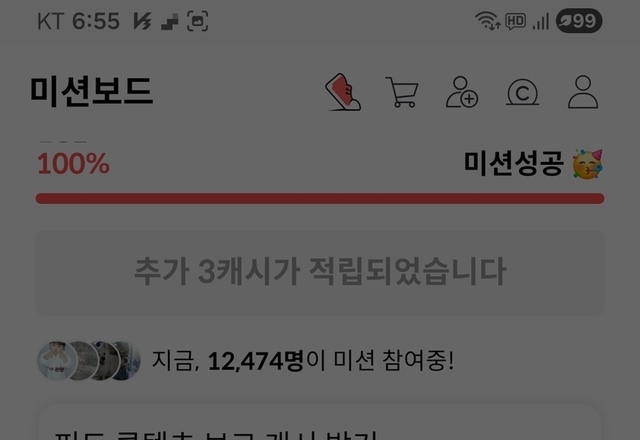Screen dimensions: 640x440
Task: Open the user profile icon
Action: pyautogui.click(x=583, y=92)
